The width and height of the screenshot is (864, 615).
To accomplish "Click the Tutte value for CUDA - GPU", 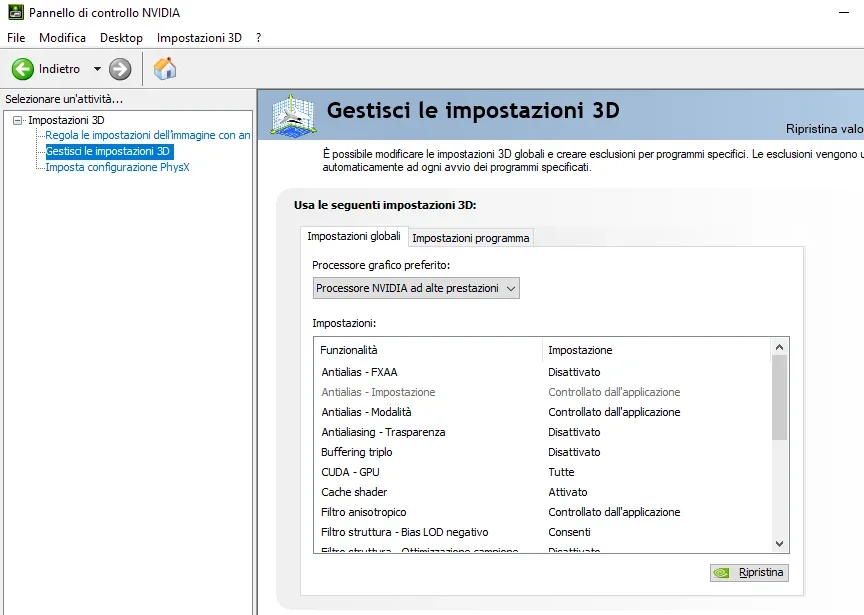I will click(561, 472).
